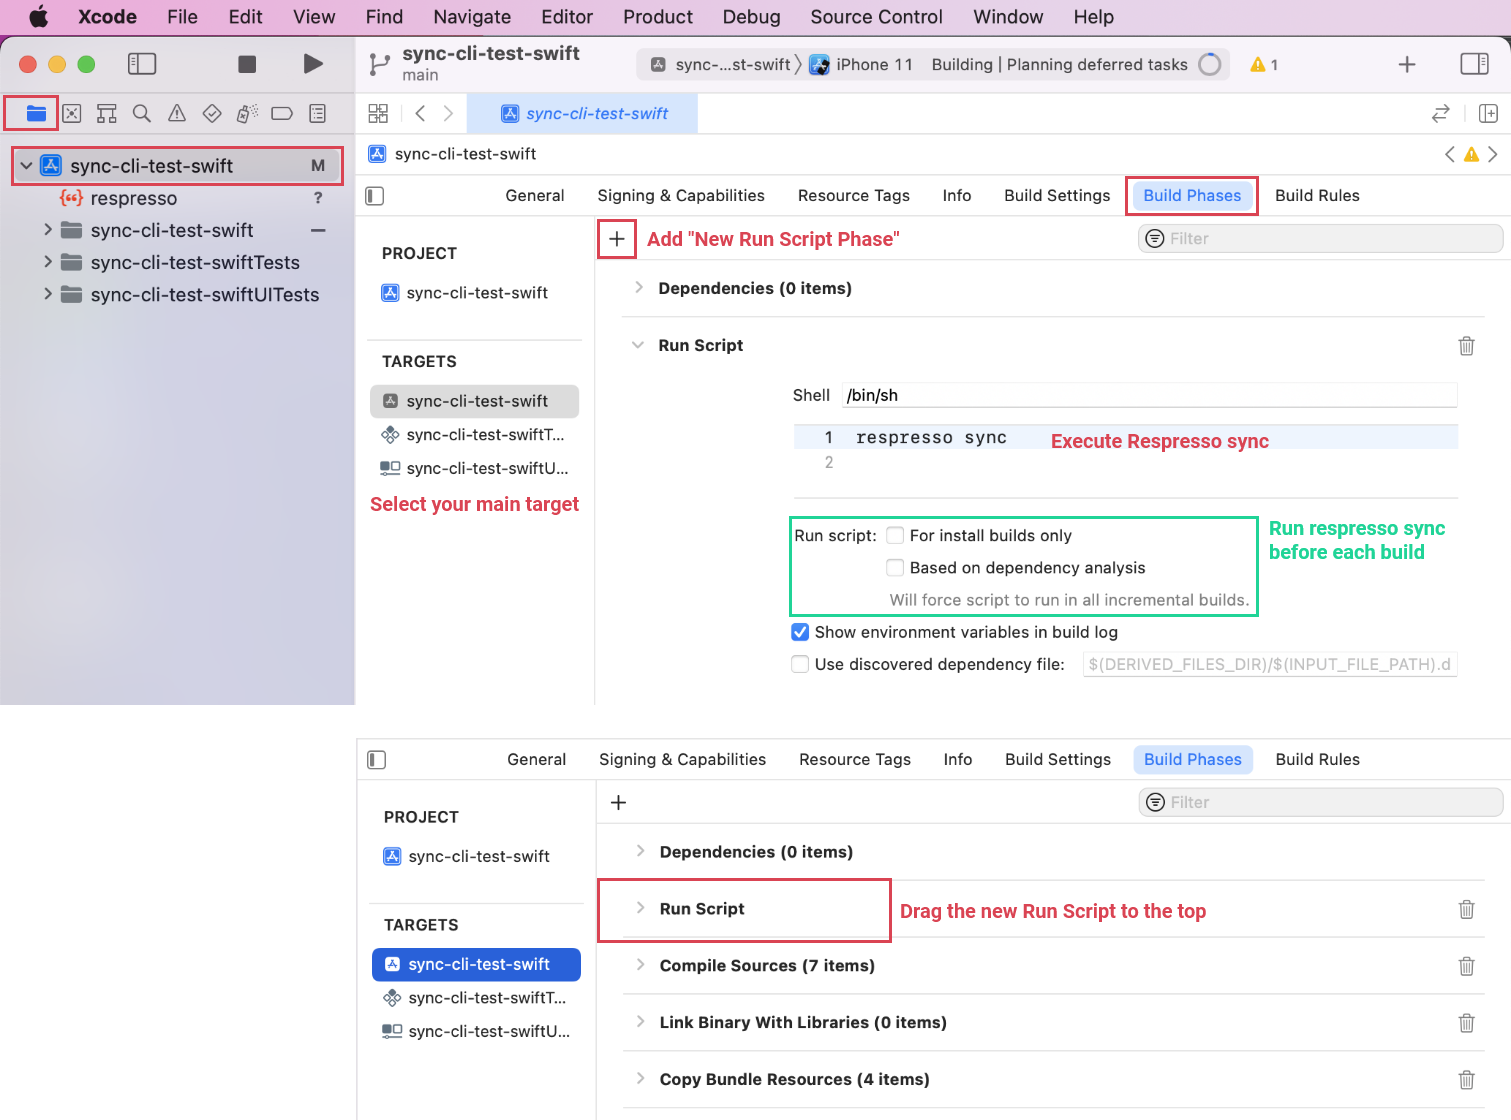Uncheck Show environment variables in build log
This screenshot has height=1120, width=1511.
click(800, 632)
